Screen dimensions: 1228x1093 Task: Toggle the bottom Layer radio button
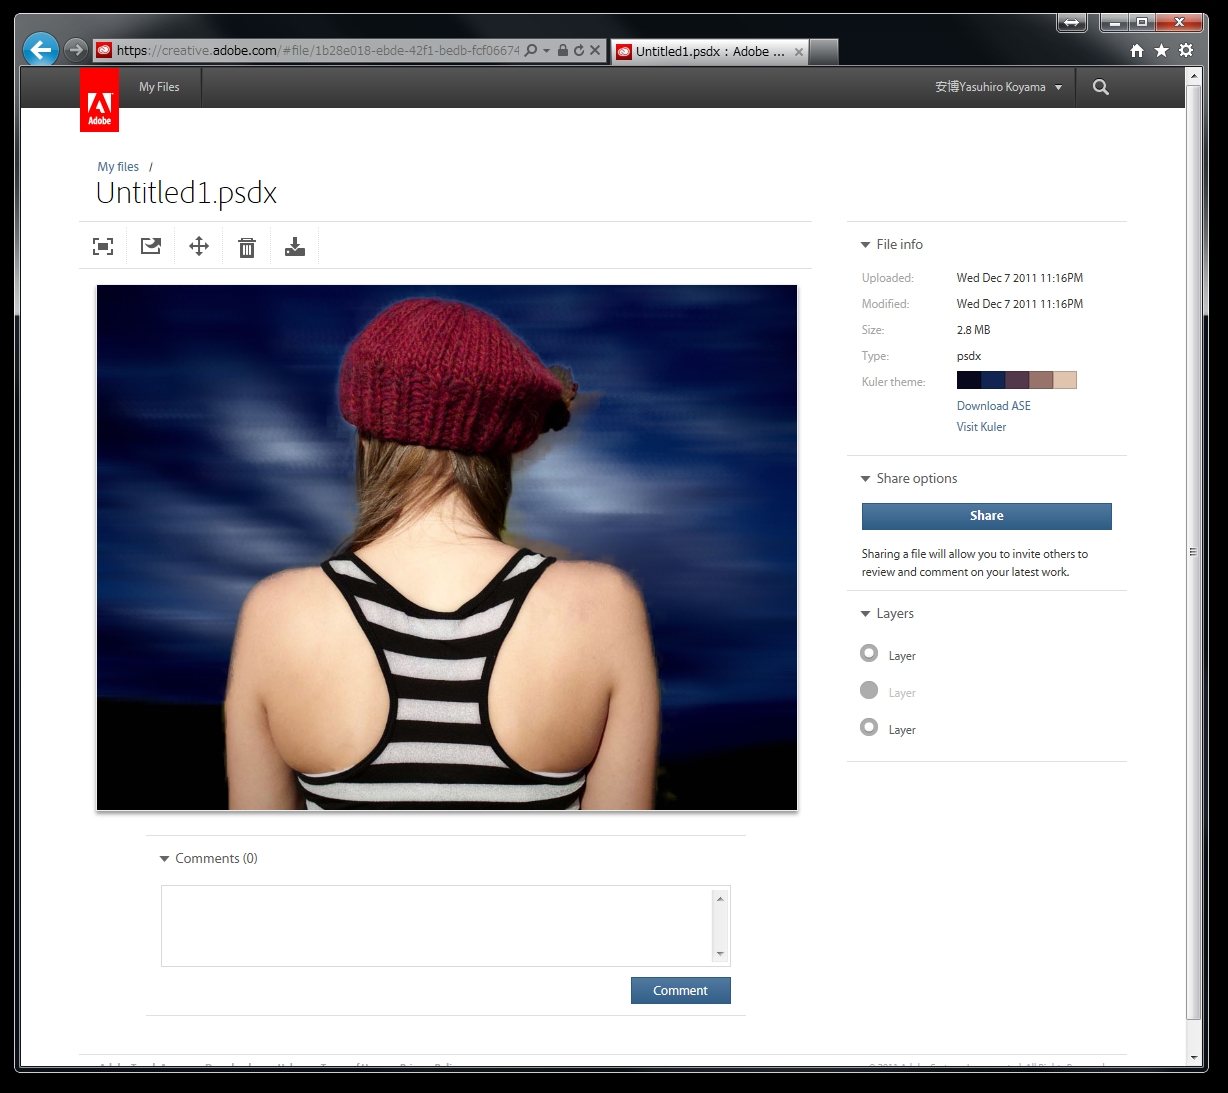click(869, 727)
